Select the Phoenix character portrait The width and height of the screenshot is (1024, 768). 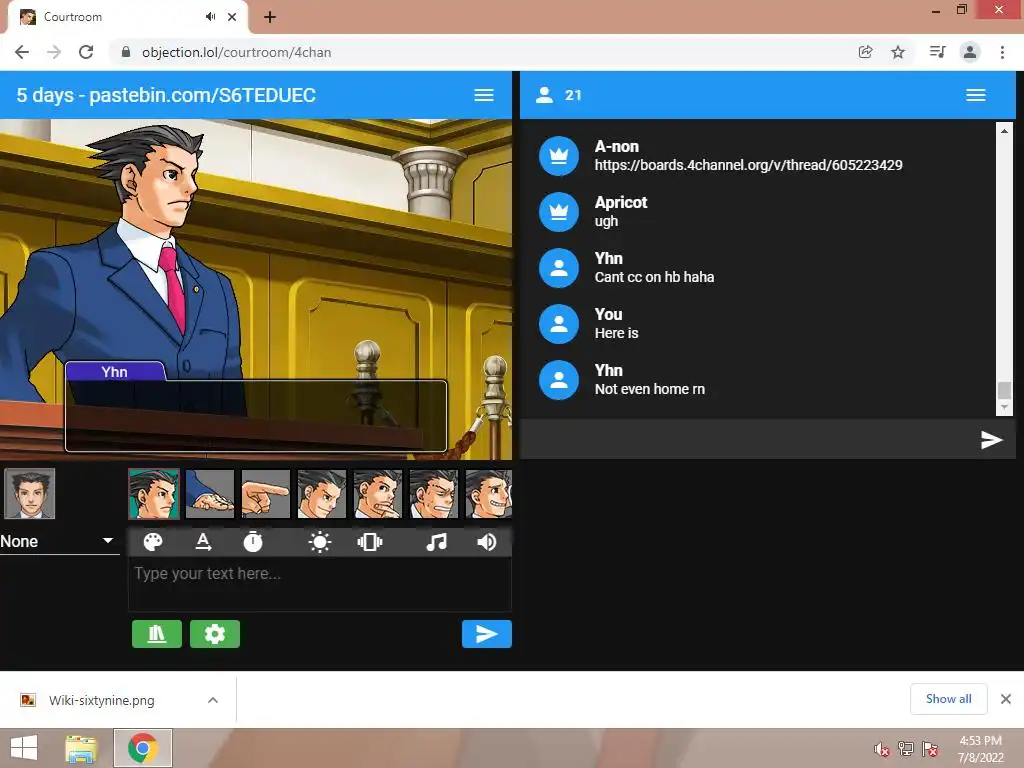29,494
